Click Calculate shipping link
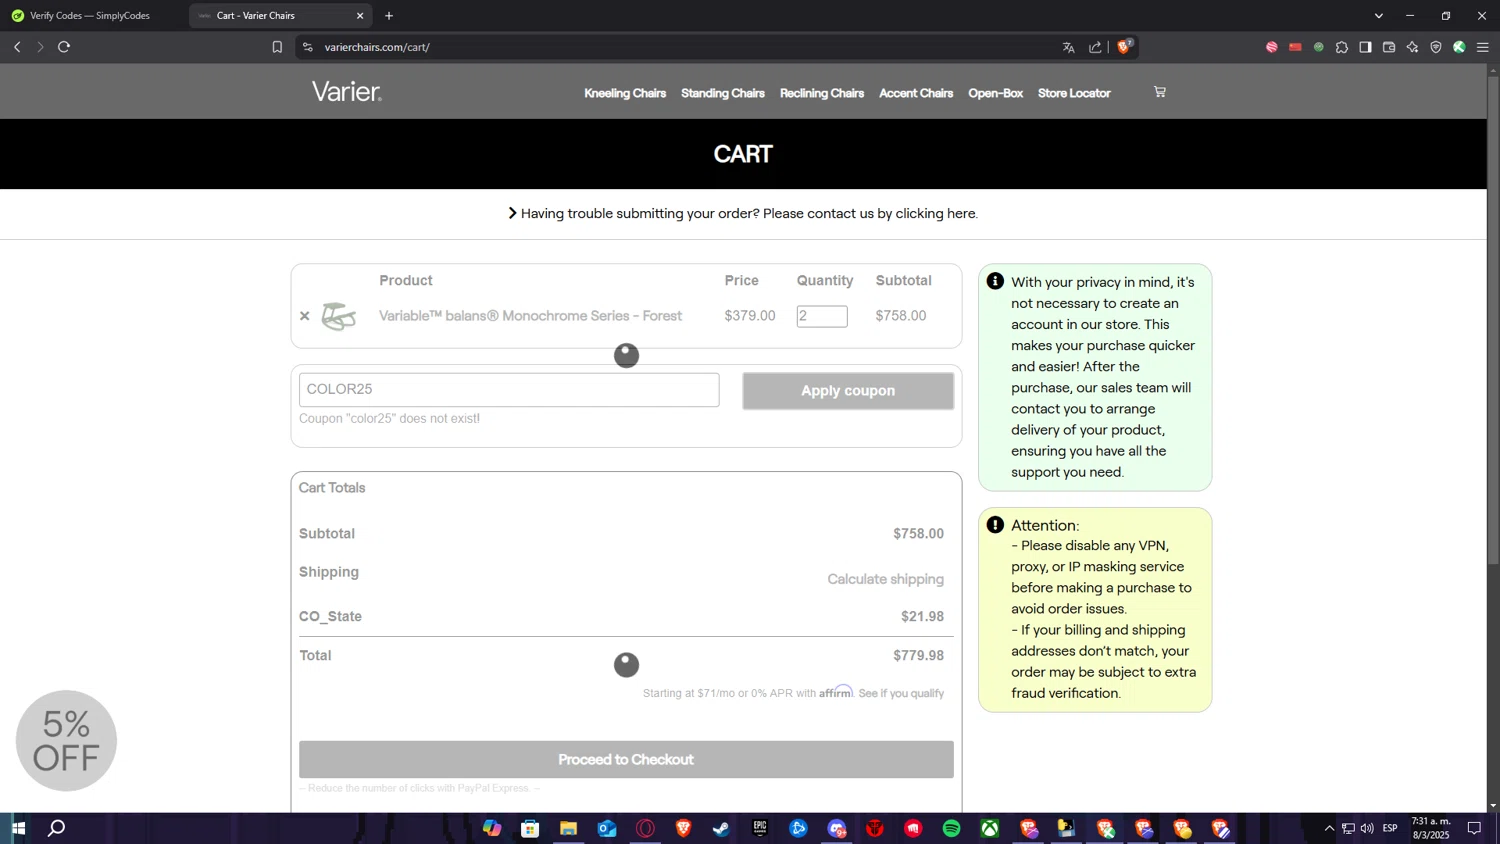 885,579
